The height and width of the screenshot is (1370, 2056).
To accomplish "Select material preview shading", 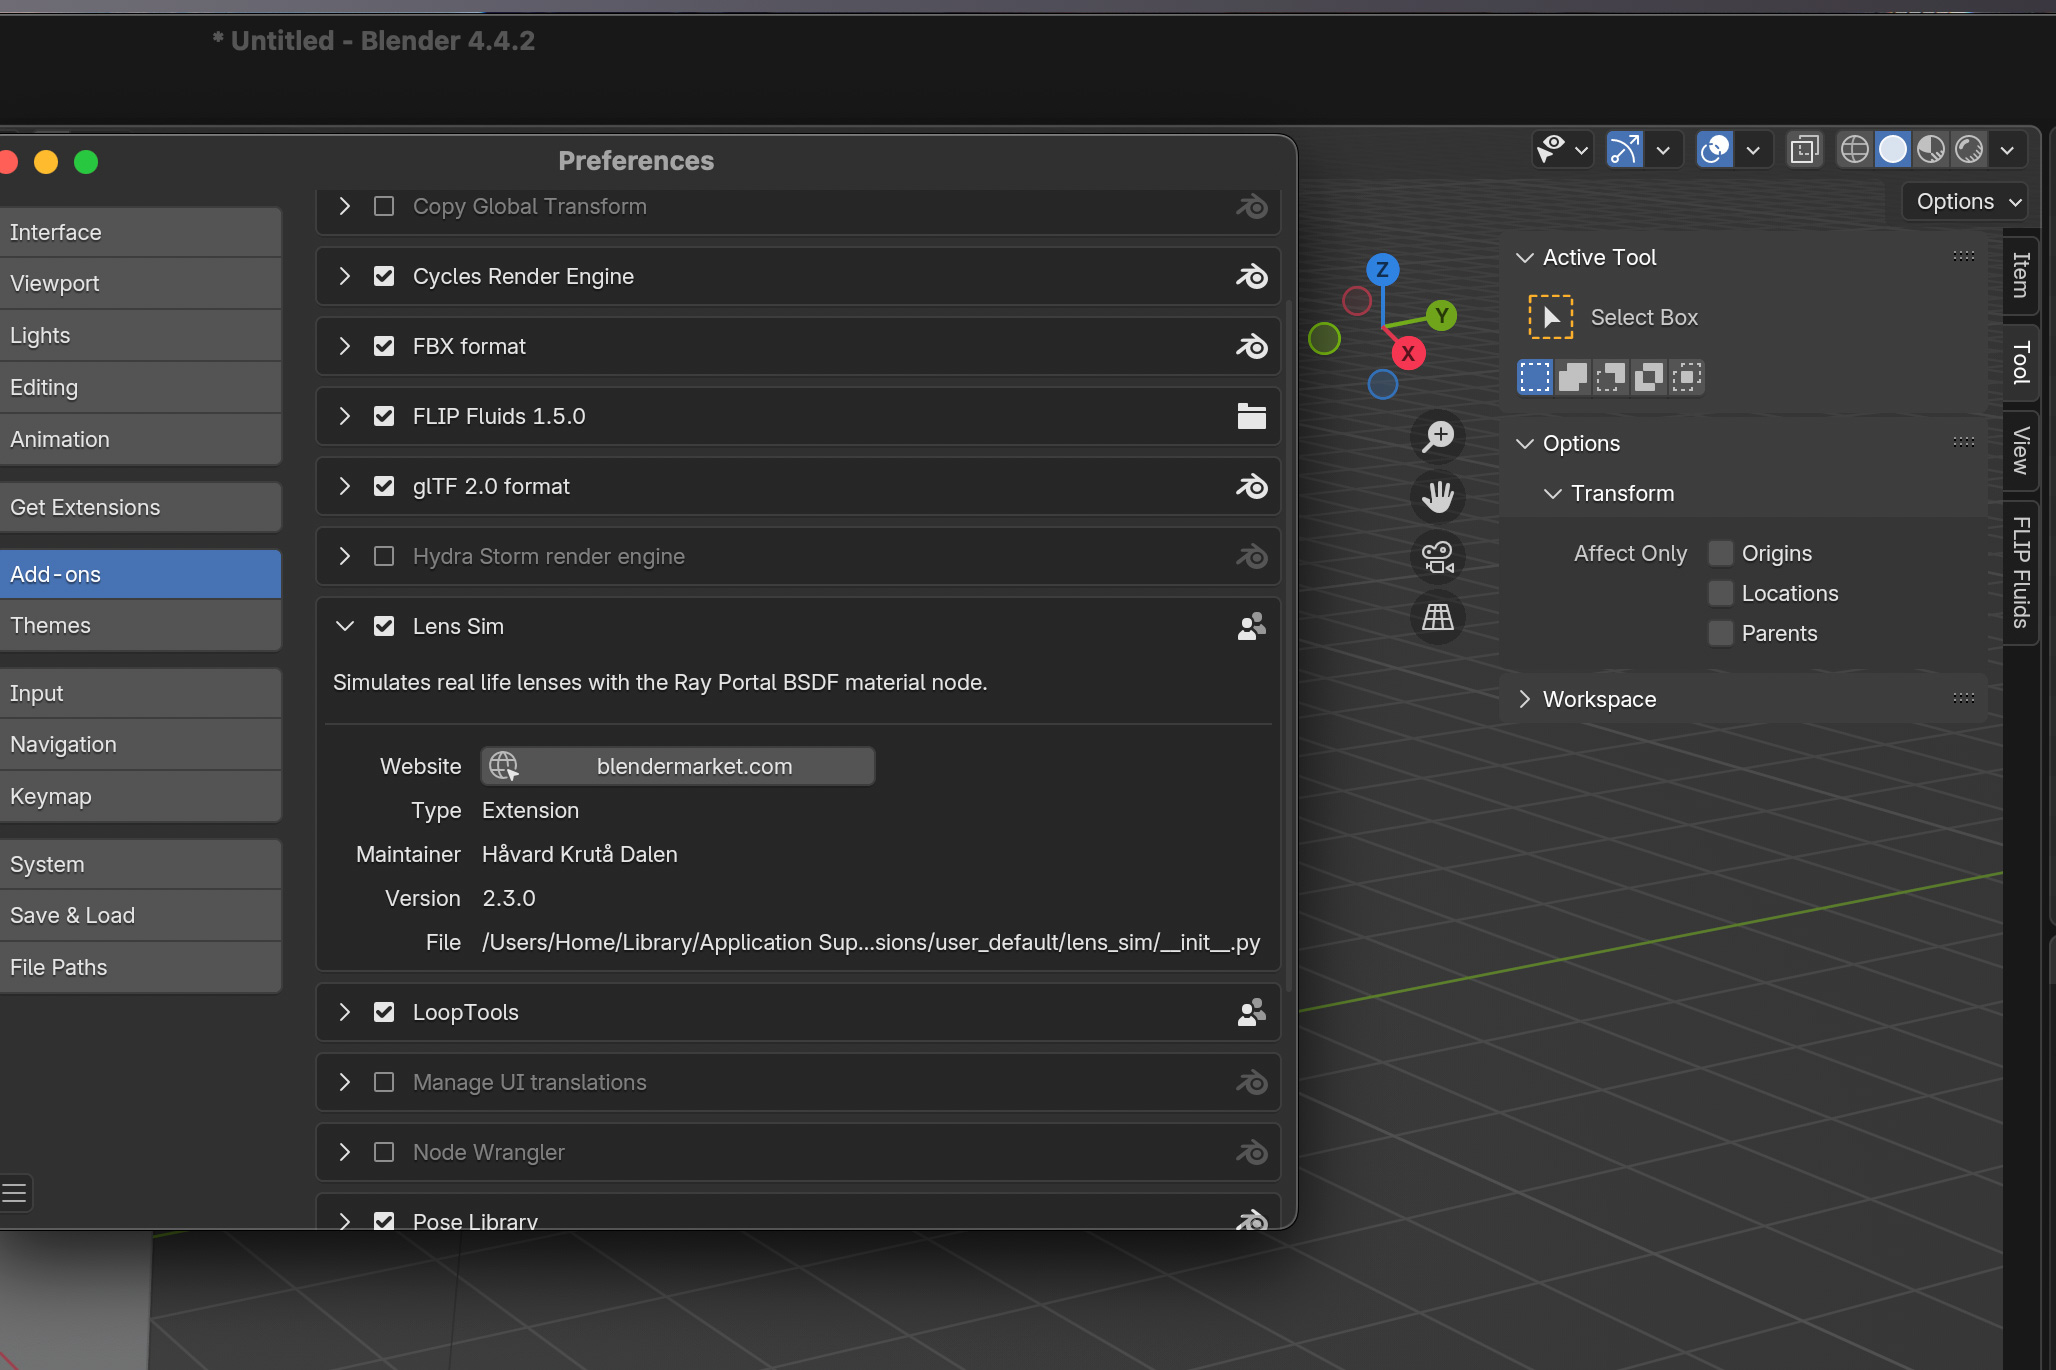I will 1931,150.
